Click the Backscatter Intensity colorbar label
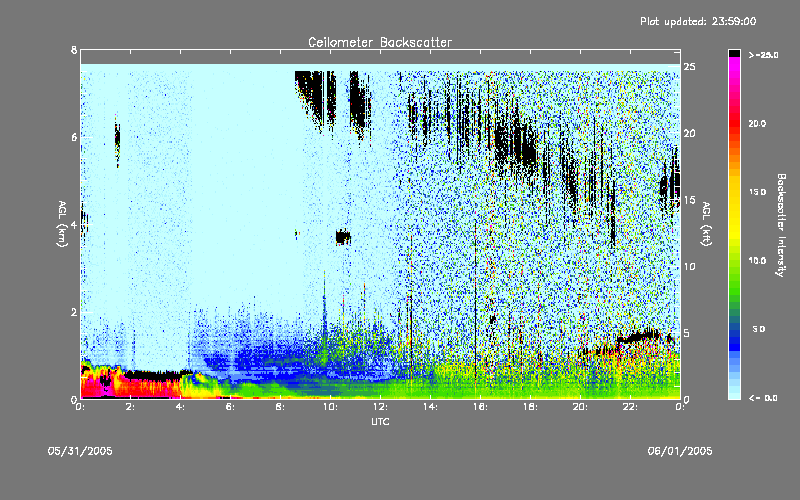The image size is (800, 500). coord(781,225)
